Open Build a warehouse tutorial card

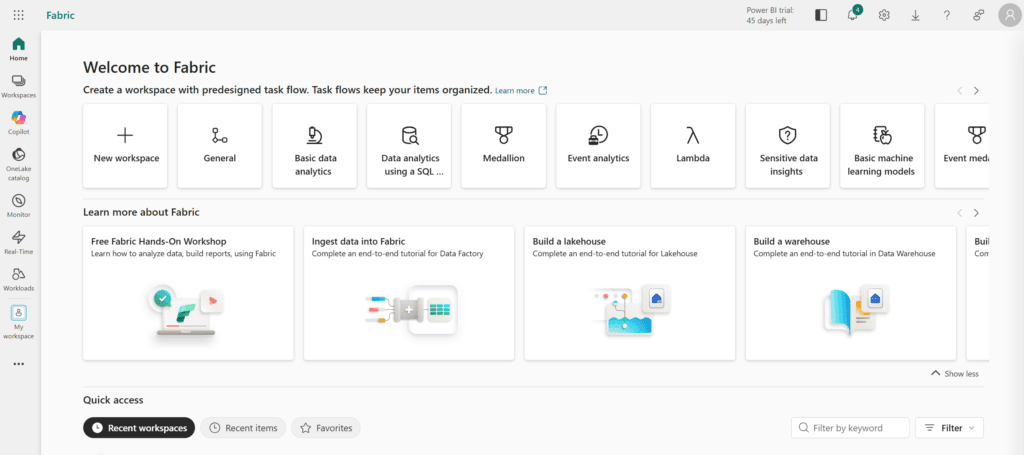click(x=851, y=293)
